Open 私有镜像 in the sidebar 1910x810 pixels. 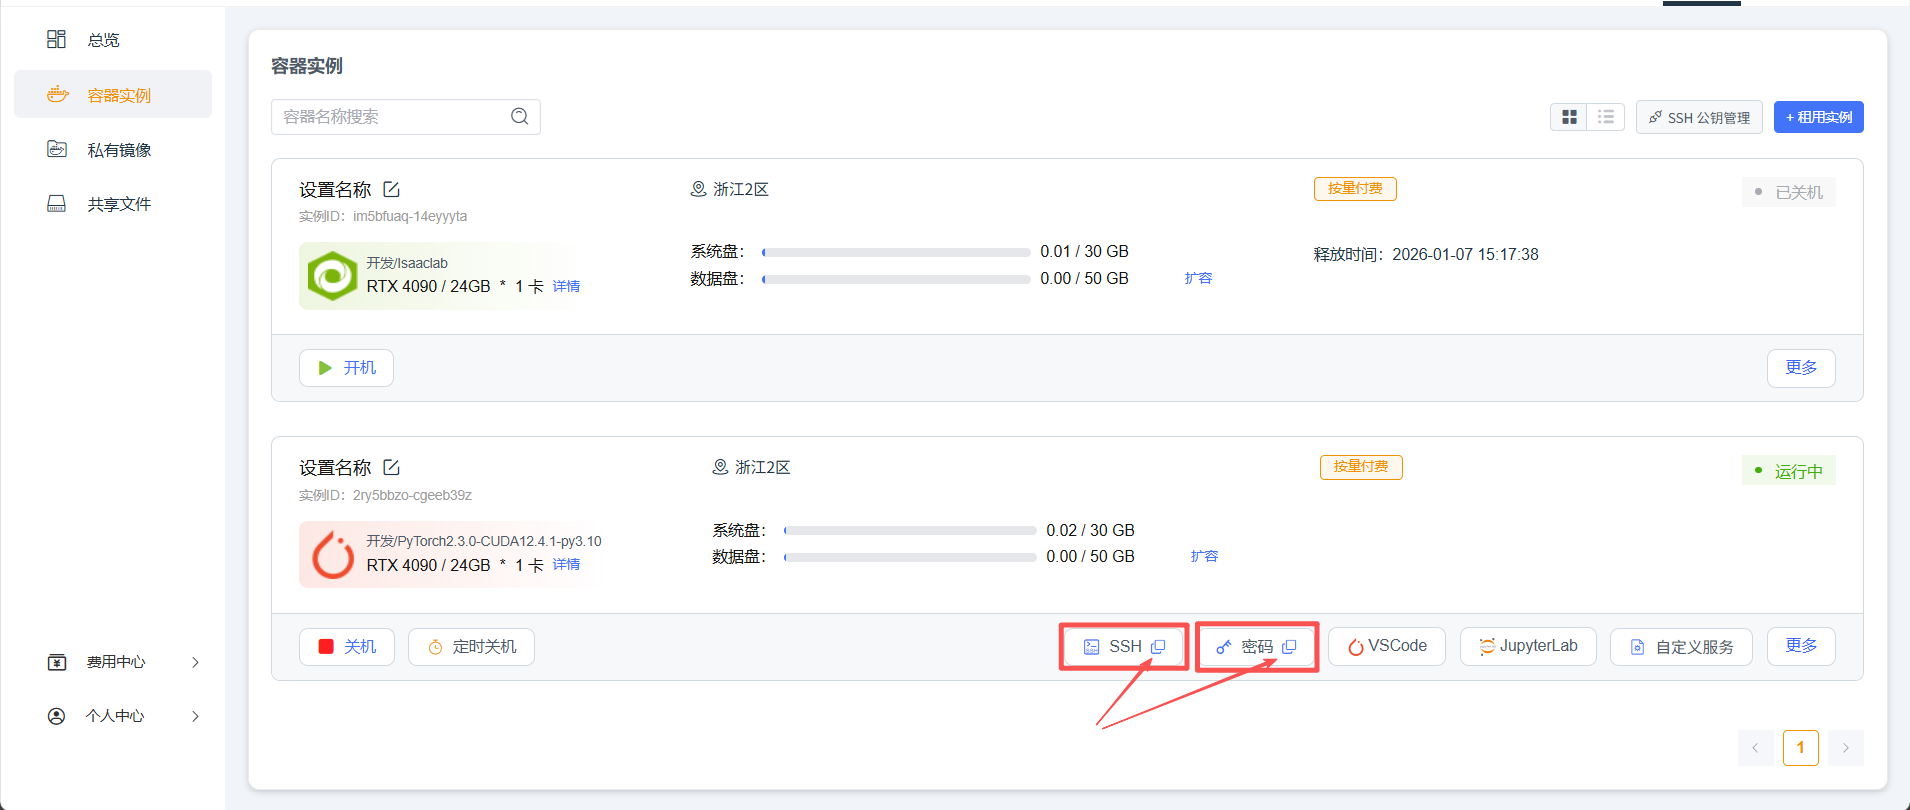click(118, 150)
